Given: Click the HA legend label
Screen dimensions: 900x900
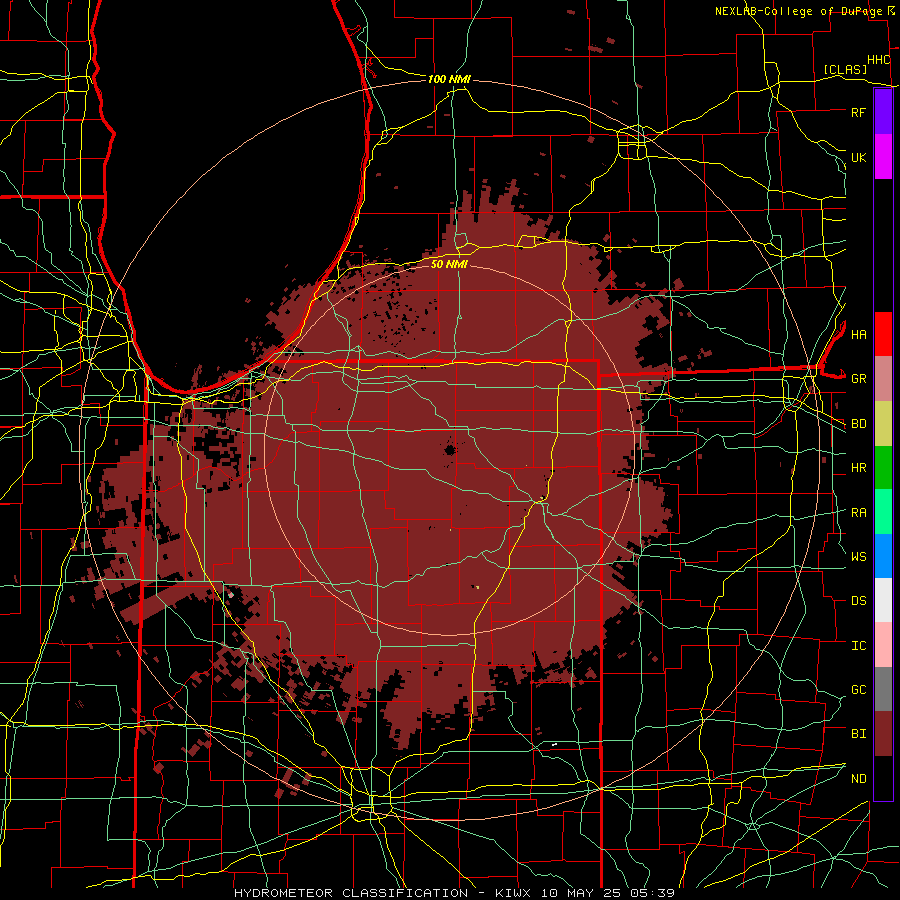Looking at the screenshot, I should click(858, 334).
